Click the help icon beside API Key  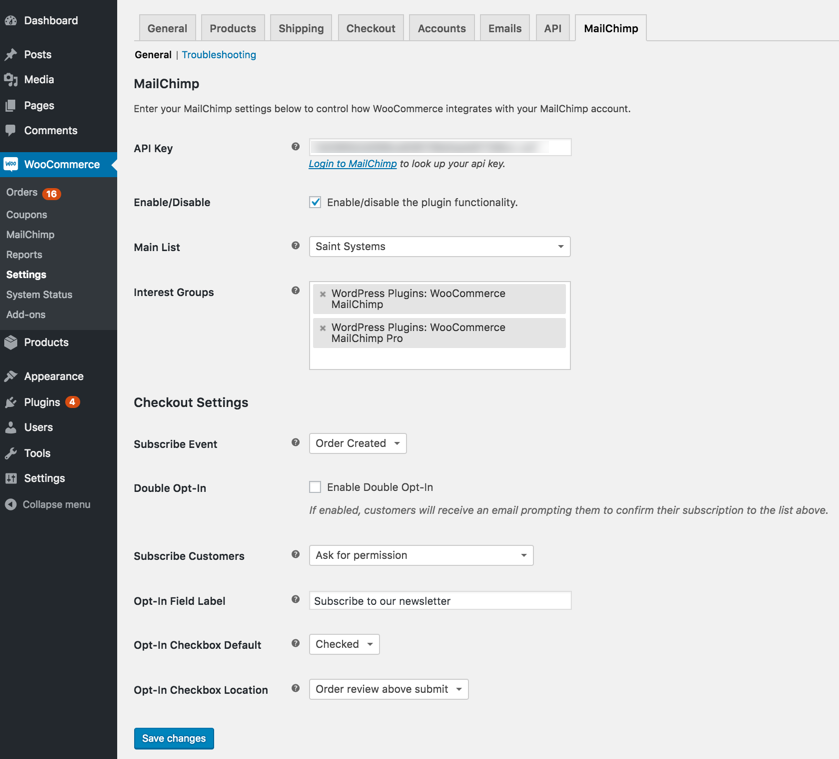point(295,147)
